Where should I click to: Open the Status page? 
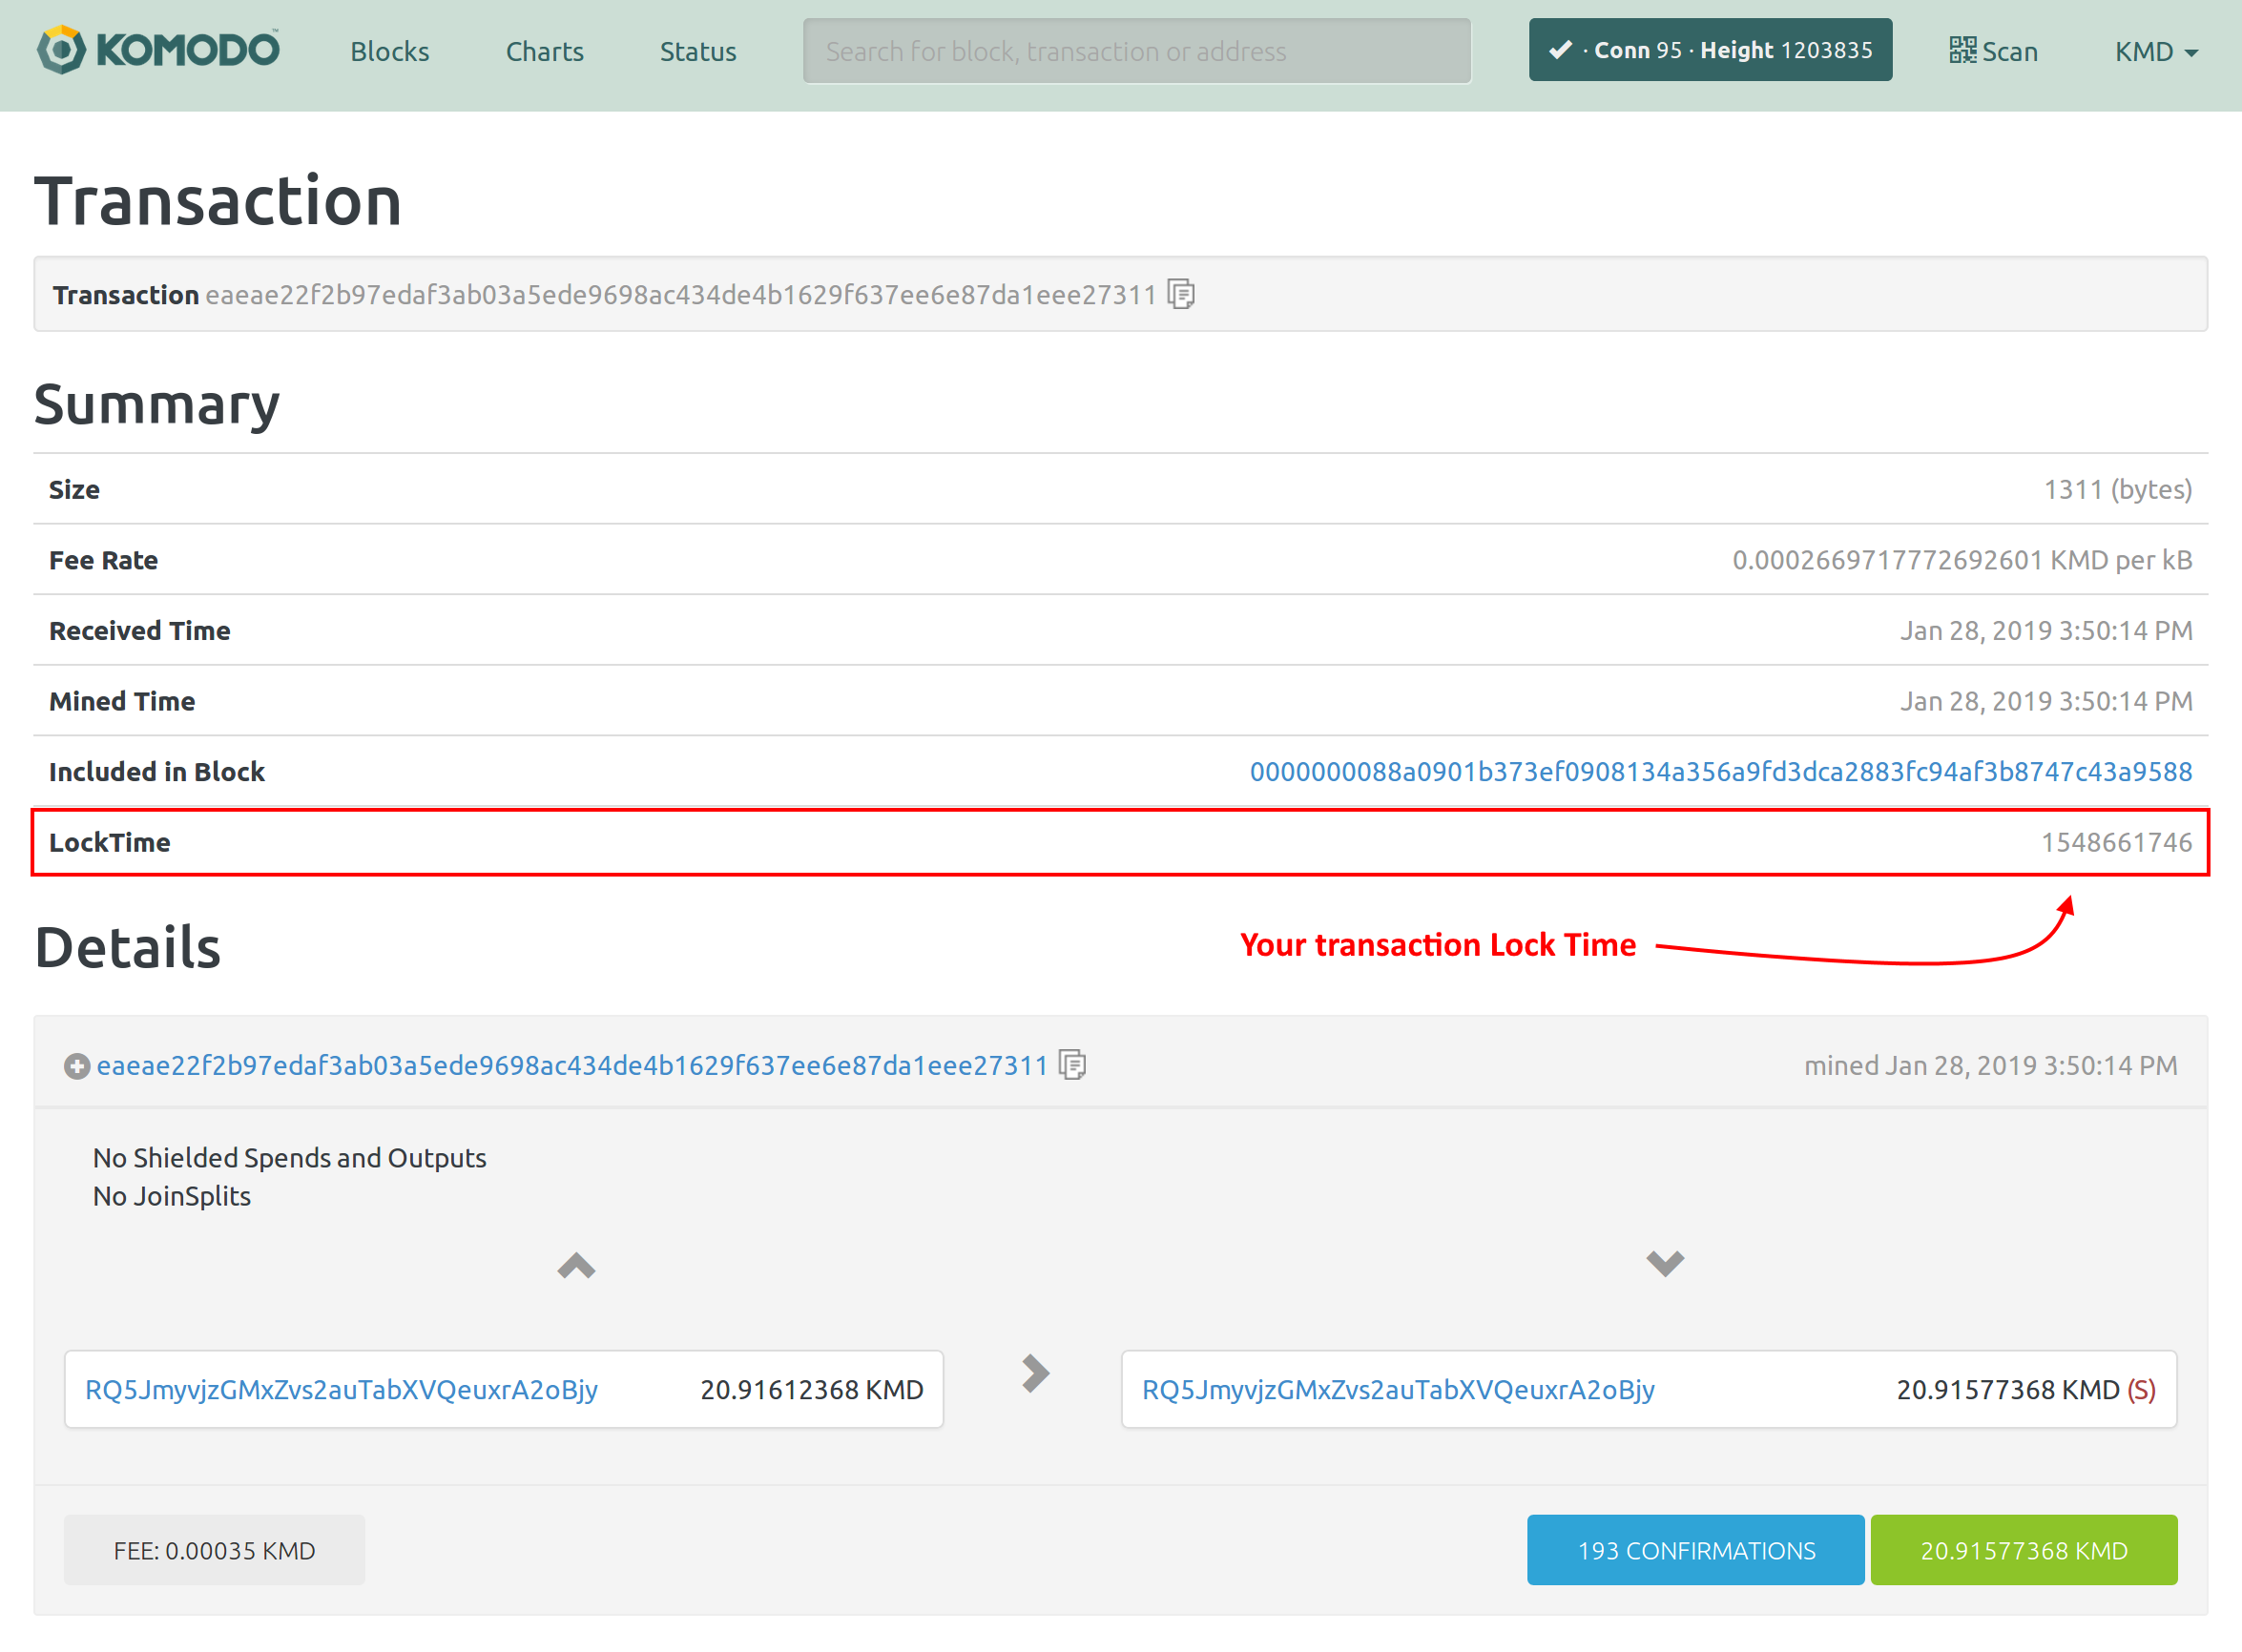697,51
